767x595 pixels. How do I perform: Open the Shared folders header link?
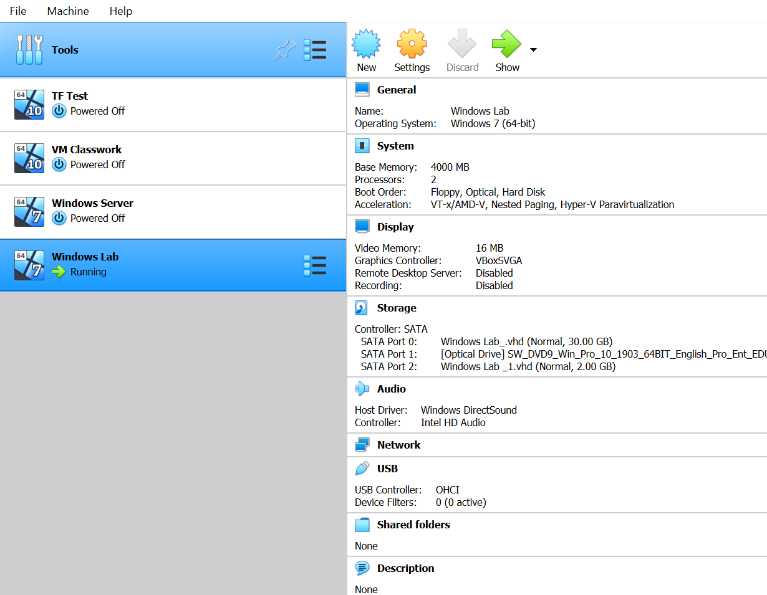click(413, 525)
